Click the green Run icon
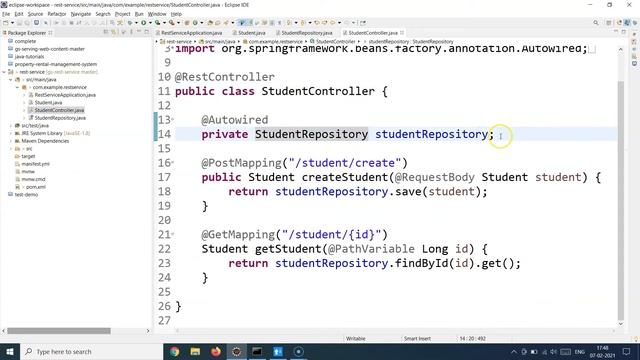640x360 pixels. [143, 23]
